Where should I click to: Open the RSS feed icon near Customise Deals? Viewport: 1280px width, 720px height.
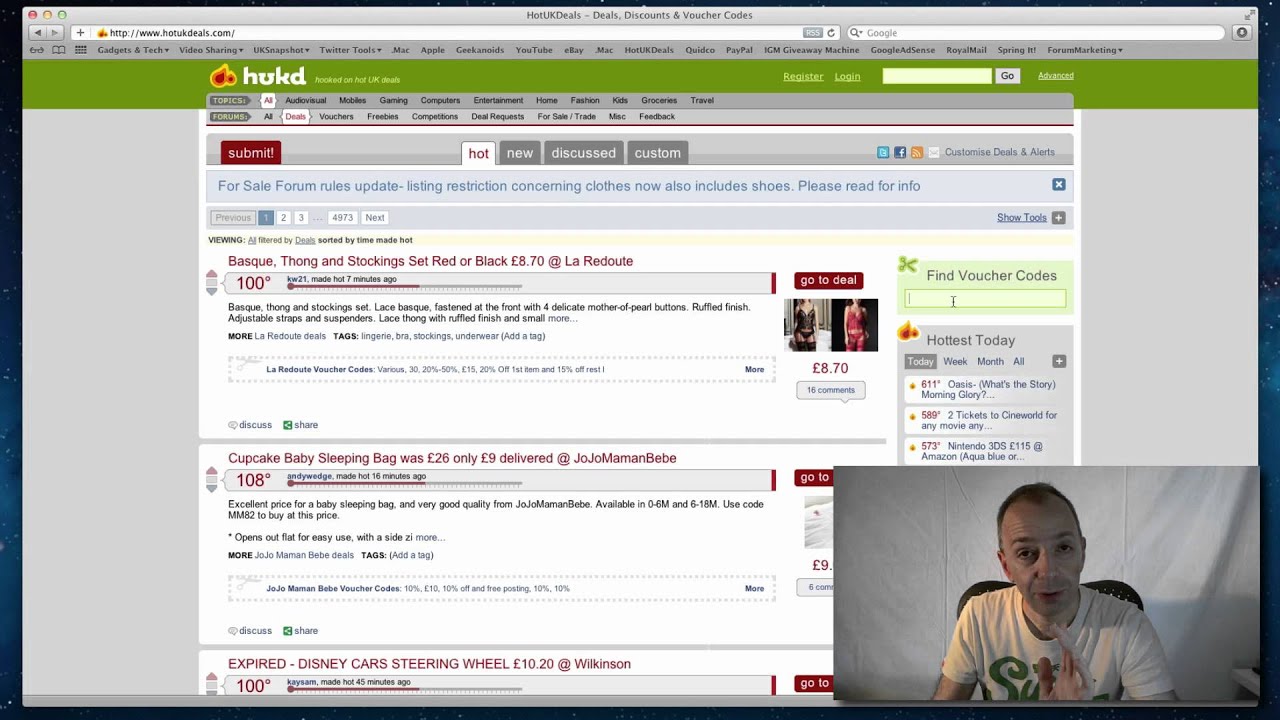tap(916, 152)
